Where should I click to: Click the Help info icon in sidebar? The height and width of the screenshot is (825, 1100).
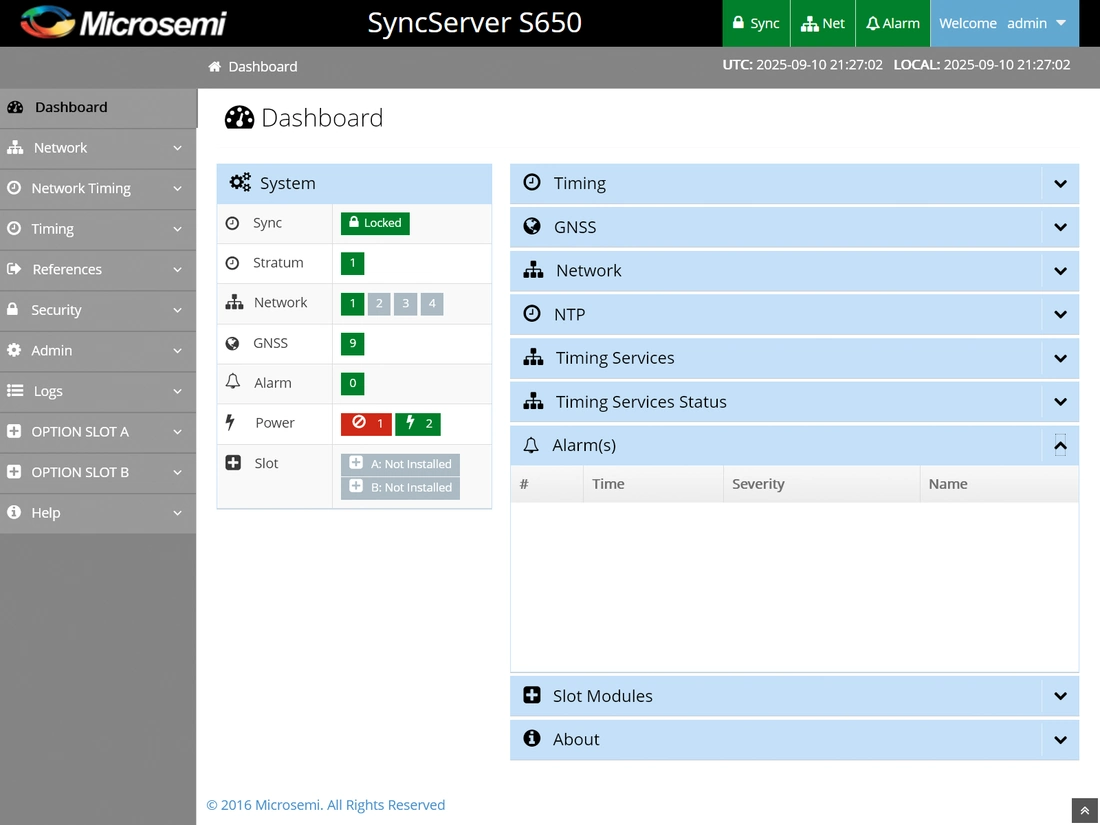pos(14,512)
